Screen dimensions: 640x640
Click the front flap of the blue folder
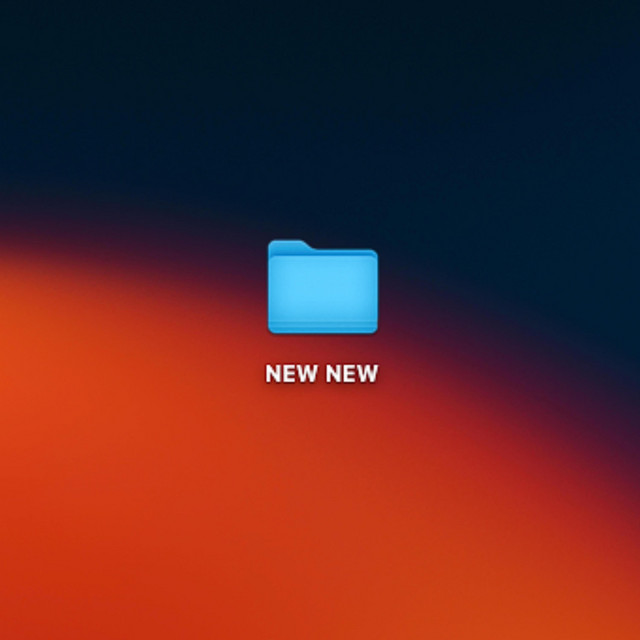(x=322, y=295)
